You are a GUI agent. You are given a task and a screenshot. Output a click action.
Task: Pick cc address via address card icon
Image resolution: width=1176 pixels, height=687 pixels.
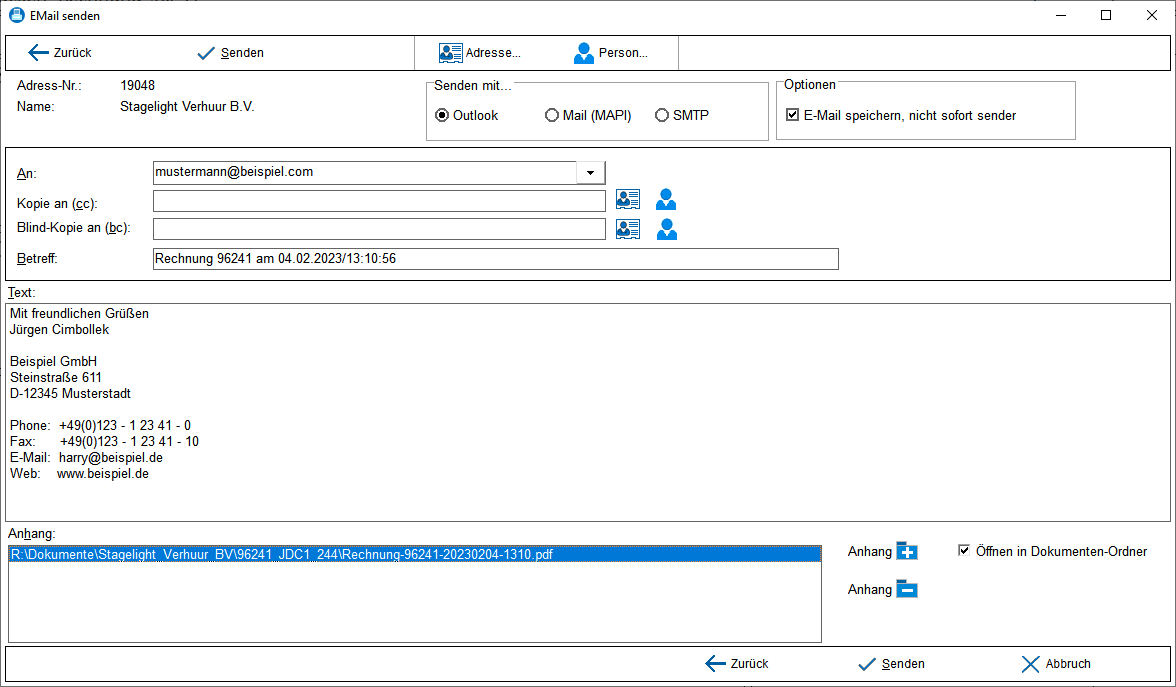tap(628, 200)
